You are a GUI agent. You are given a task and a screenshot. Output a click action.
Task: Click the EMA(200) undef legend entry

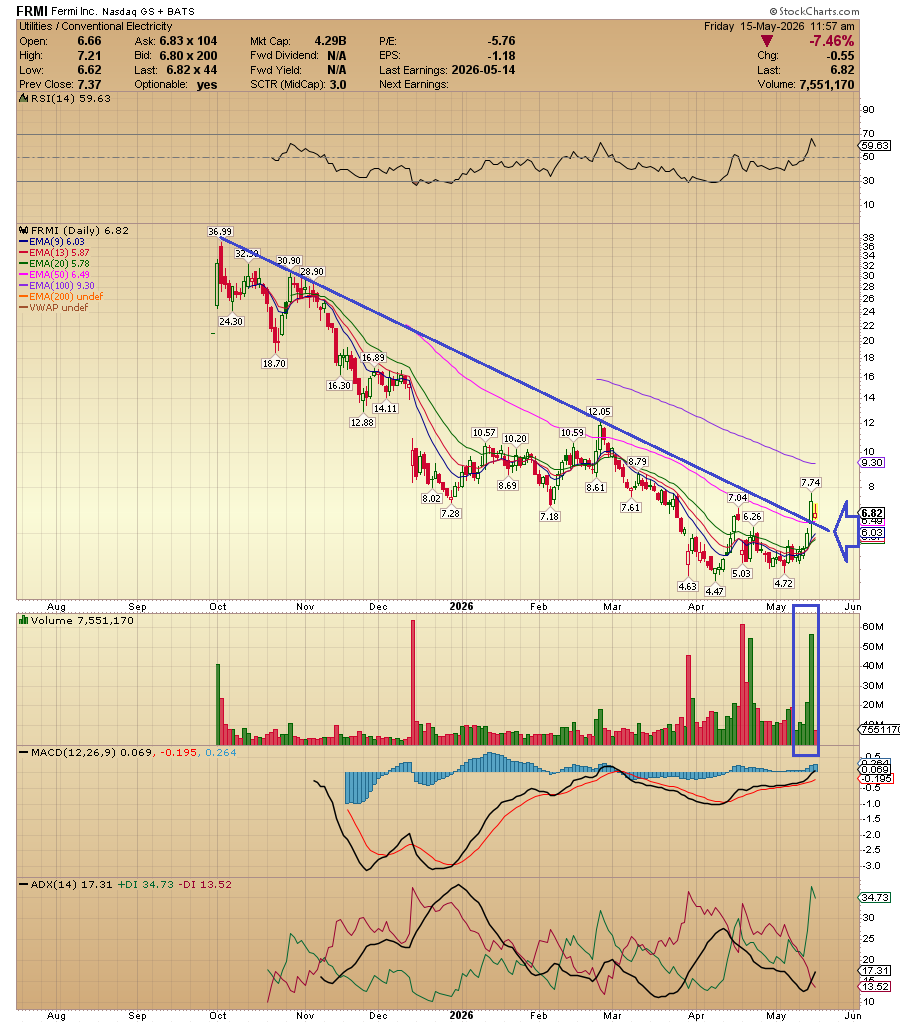[61, 296]
